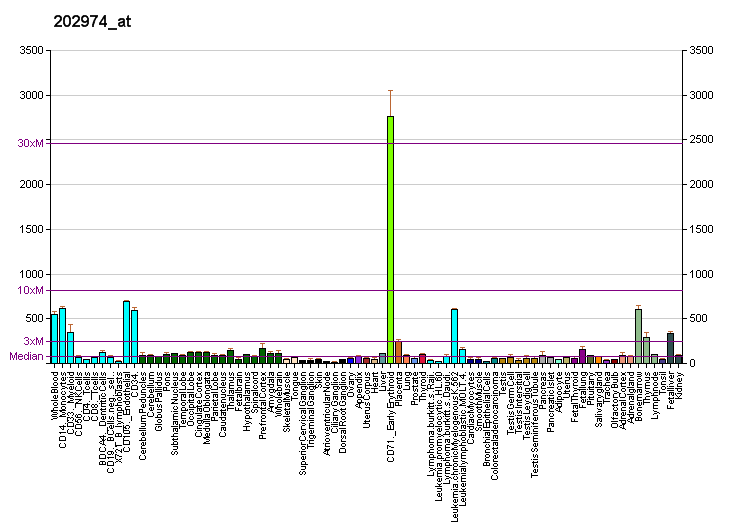This screenshot has width=732, height=530.
Task: Select the SkeletalMuscle axis label
Action: [287, 402]
